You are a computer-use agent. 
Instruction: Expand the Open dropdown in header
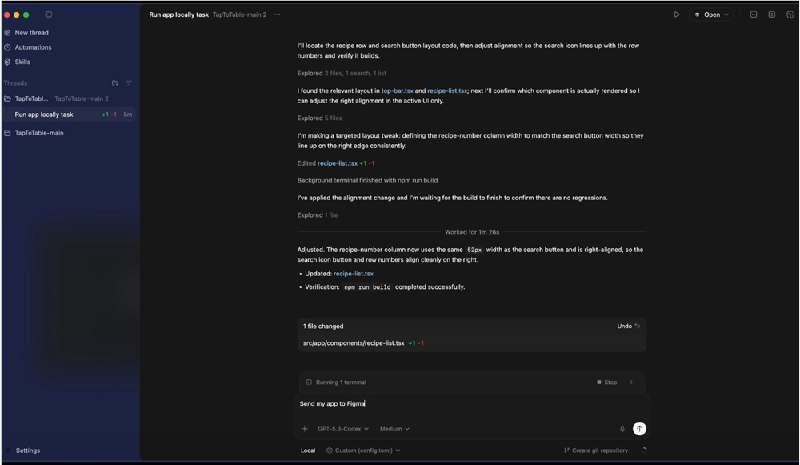712,14
